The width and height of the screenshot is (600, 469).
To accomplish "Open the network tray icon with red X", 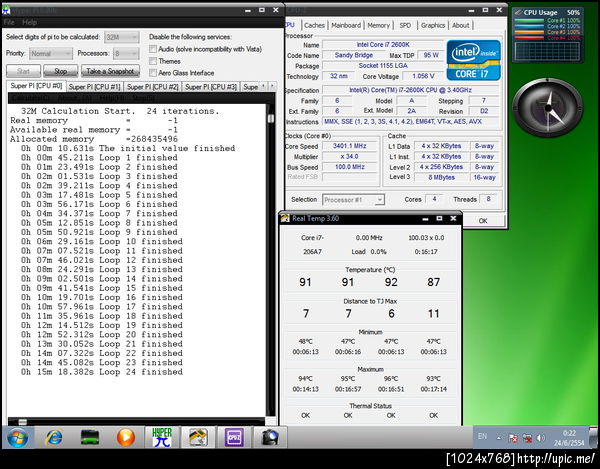I will (x=513, y=438).
